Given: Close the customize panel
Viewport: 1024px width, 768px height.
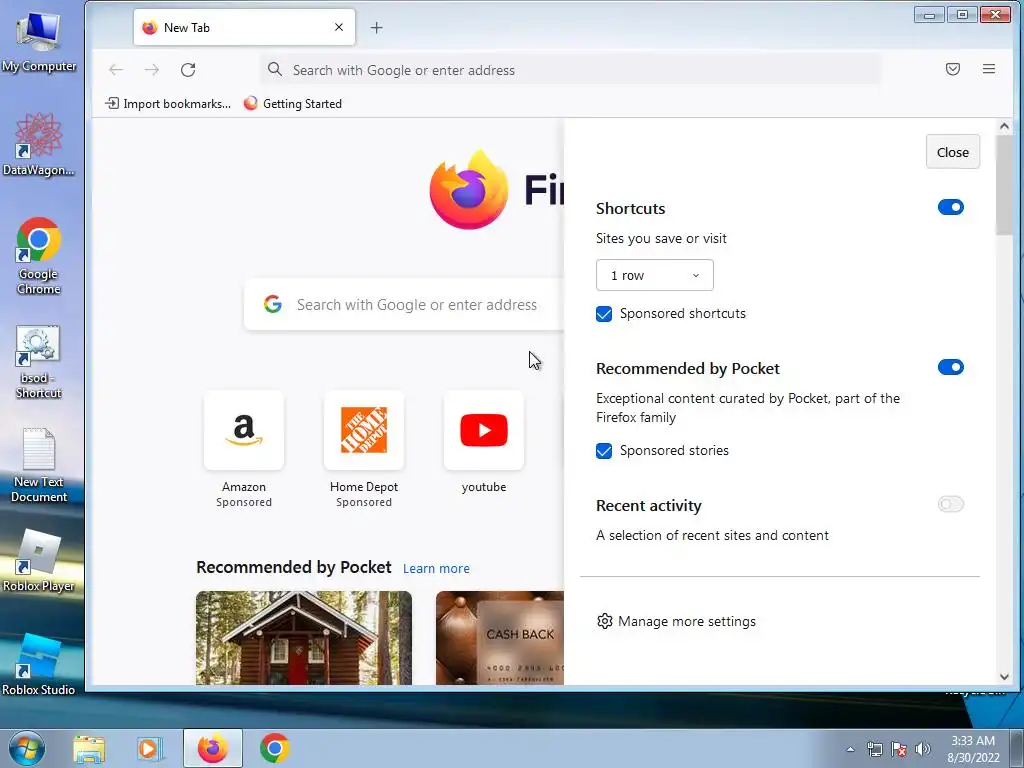Looking at the screenshot, I should [x=952, y=152].
